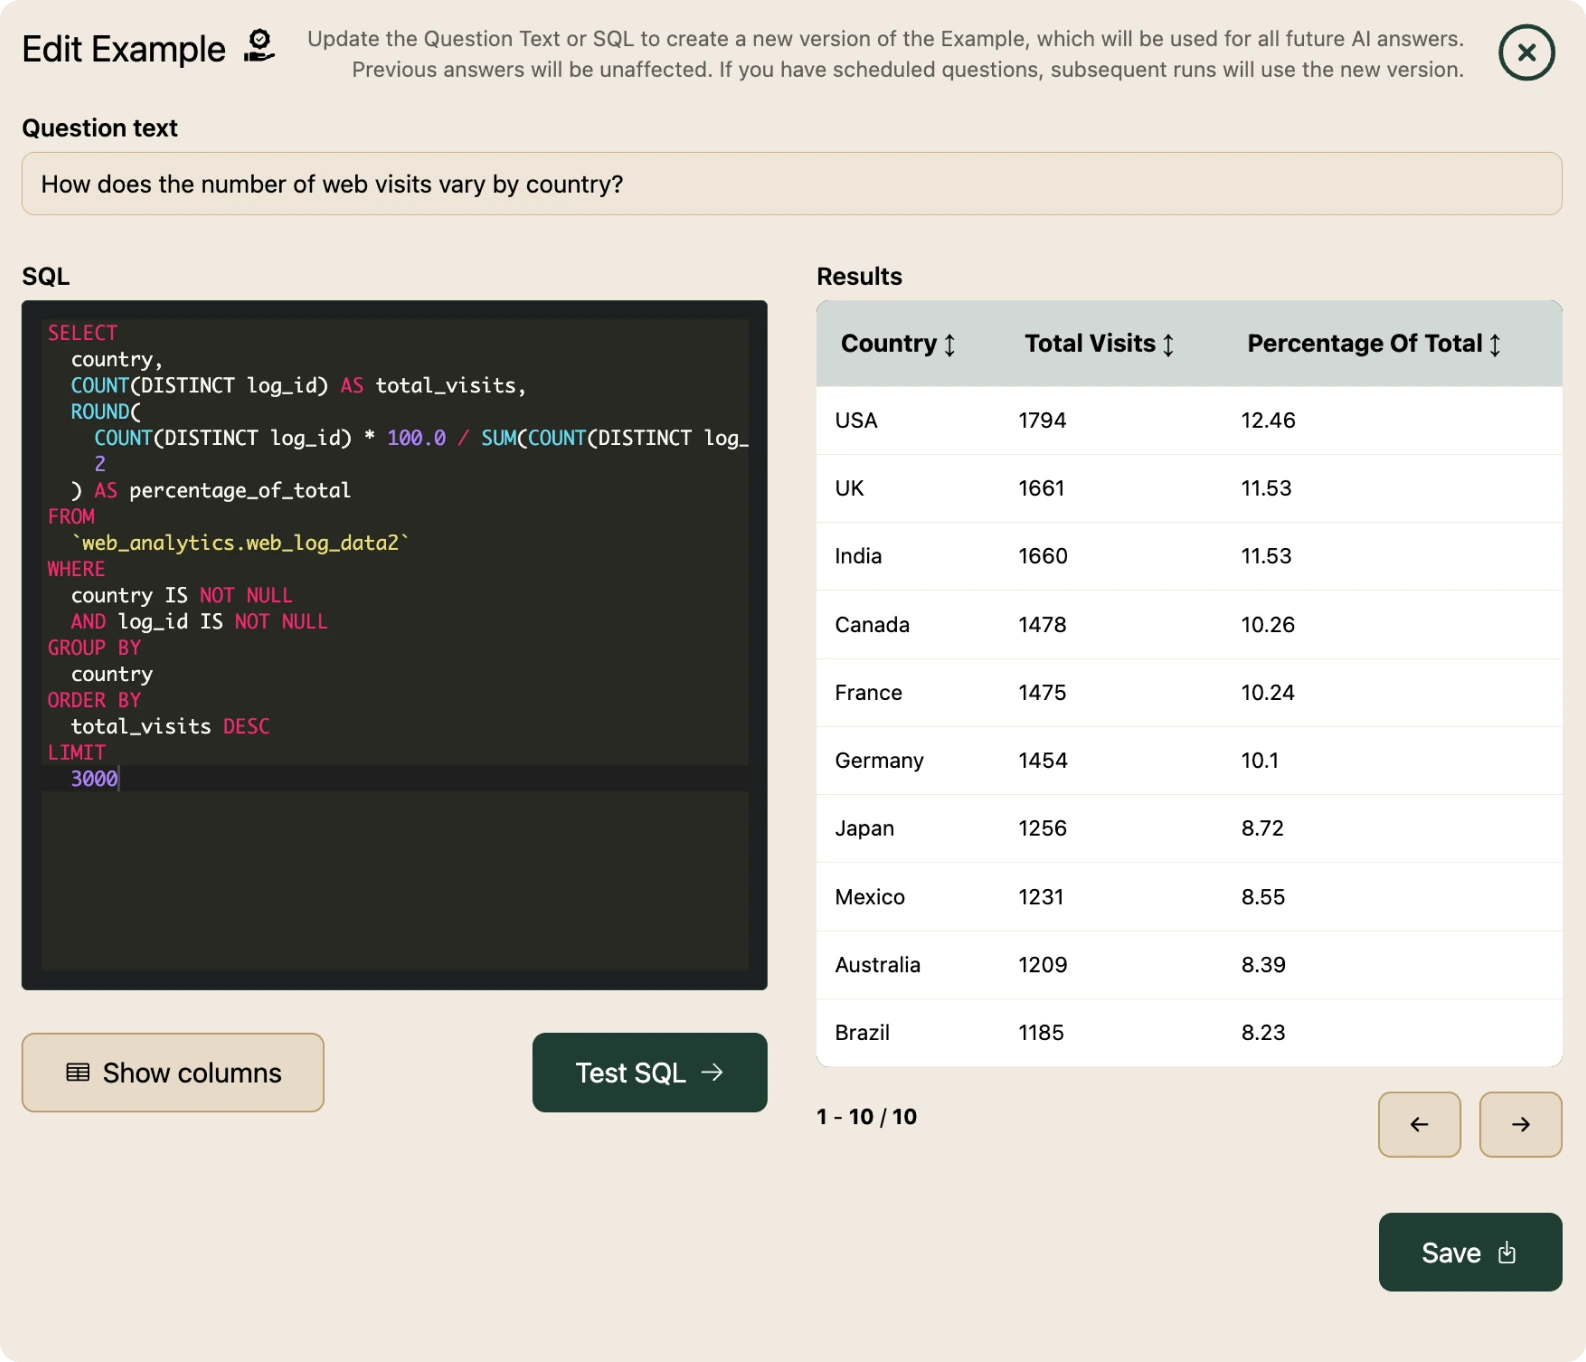Click the web_analytics.web_log_data2 table name
Image resolution: width=1586 pixels, height=1362 pixels.
240,542
